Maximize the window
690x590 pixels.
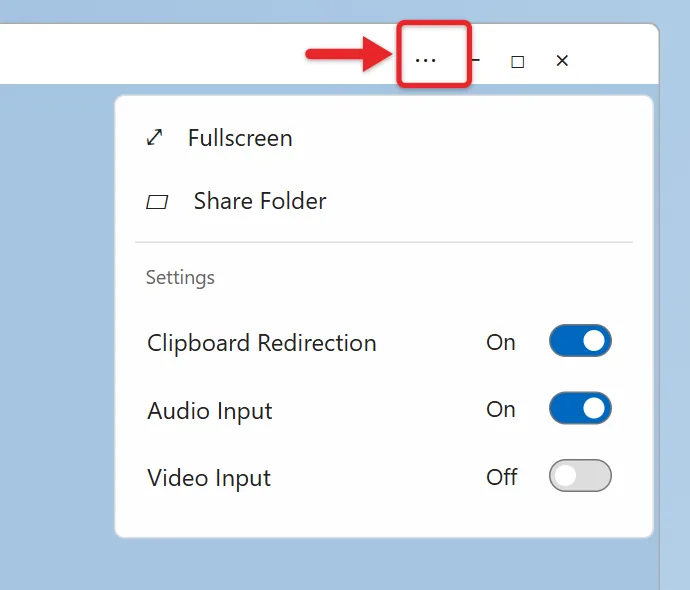click(518, 62)
